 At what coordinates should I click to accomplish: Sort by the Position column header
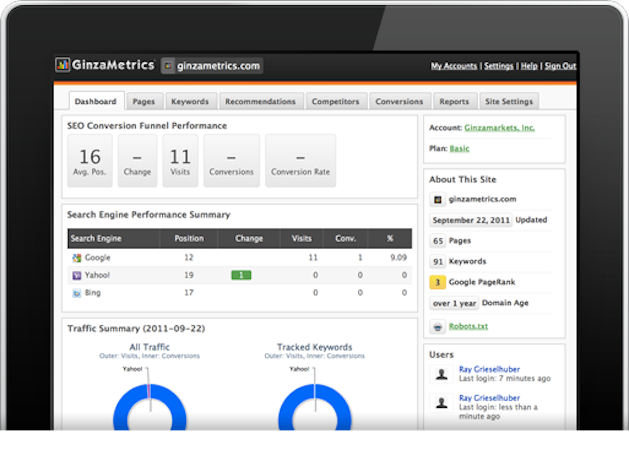tap(189, 238)
